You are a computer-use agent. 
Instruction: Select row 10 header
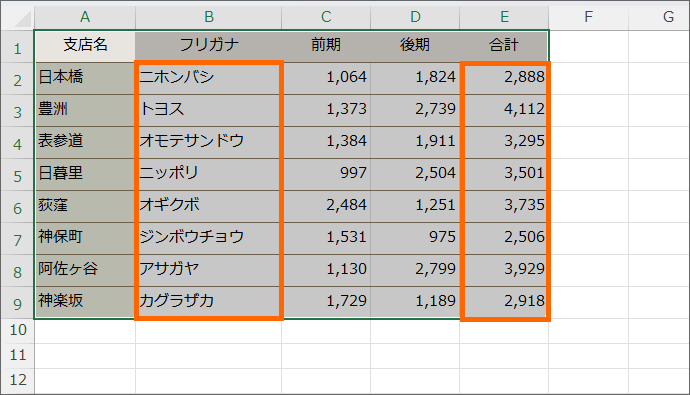(18, 331)
